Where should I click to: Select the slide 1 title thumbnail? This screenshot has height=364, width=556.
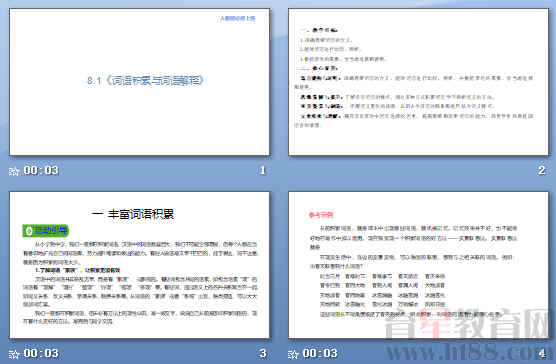tap(139, 82)
